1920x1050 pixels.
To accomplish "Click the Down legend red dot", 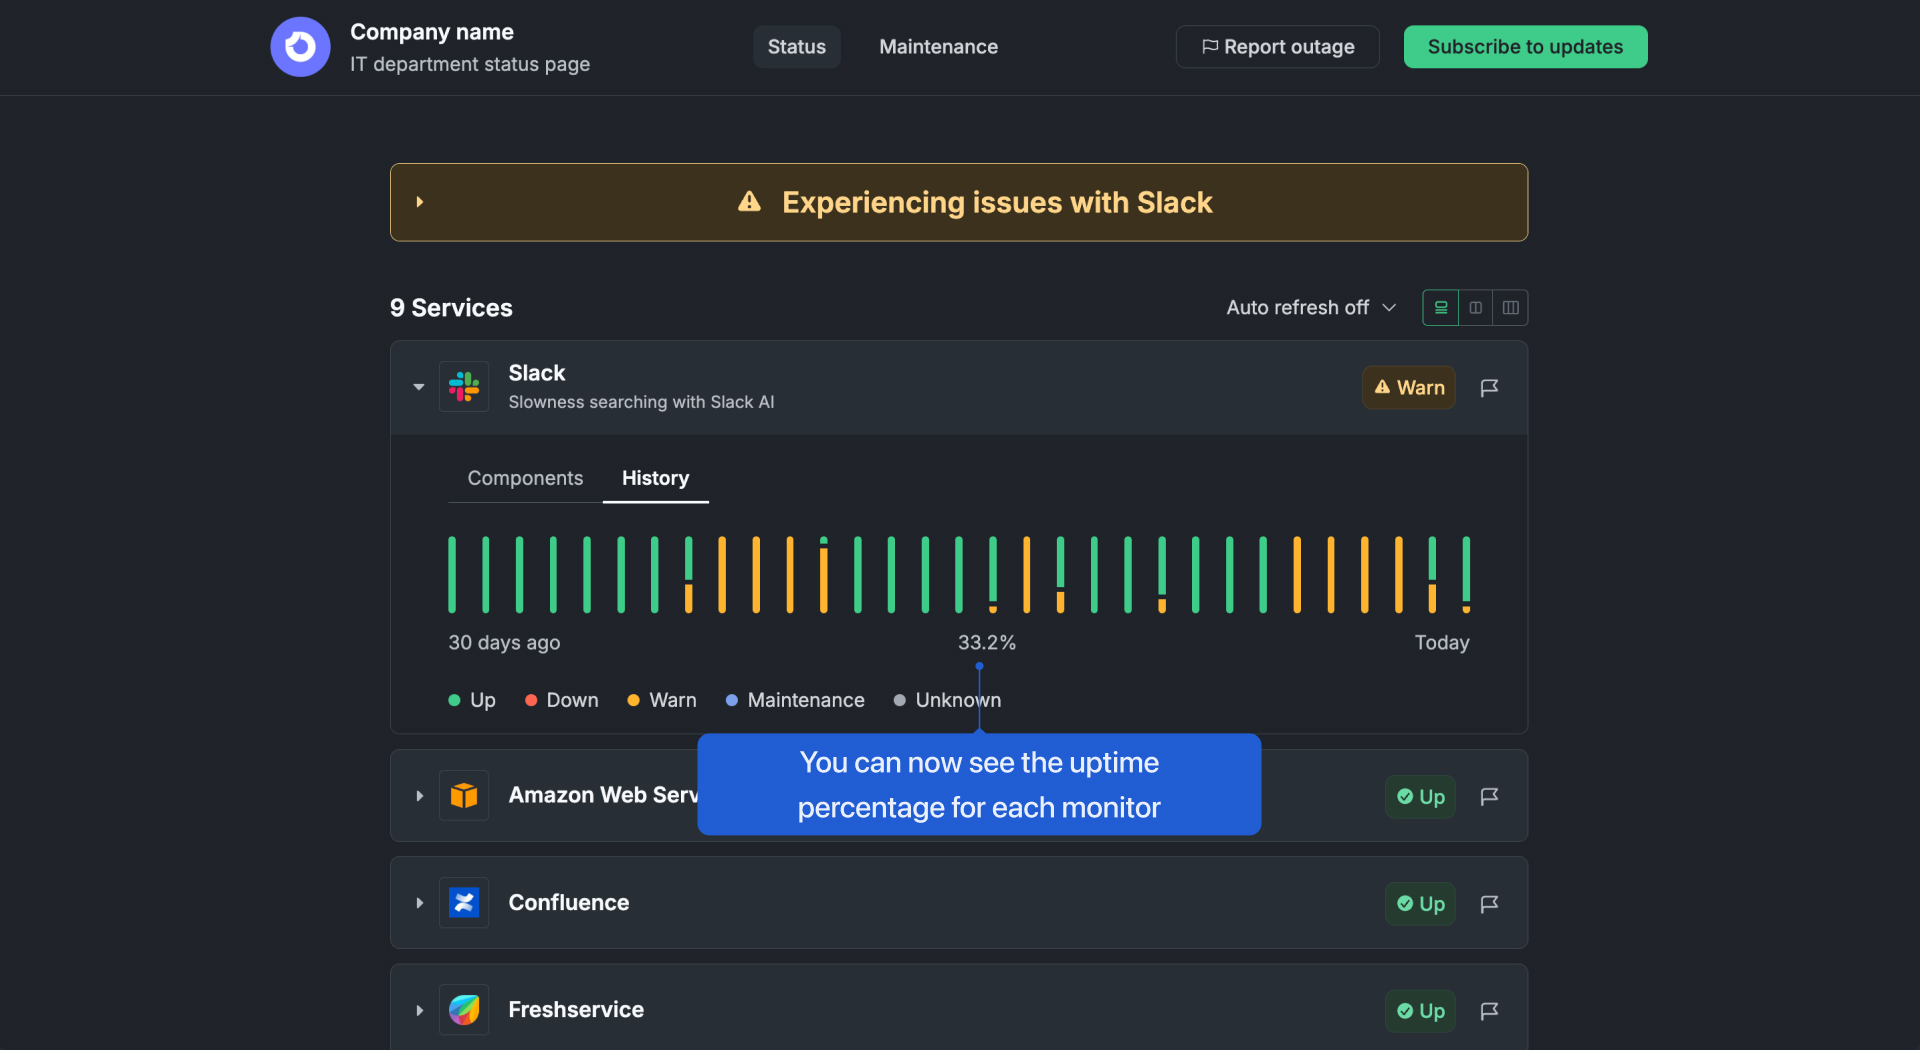I will 531,700.
